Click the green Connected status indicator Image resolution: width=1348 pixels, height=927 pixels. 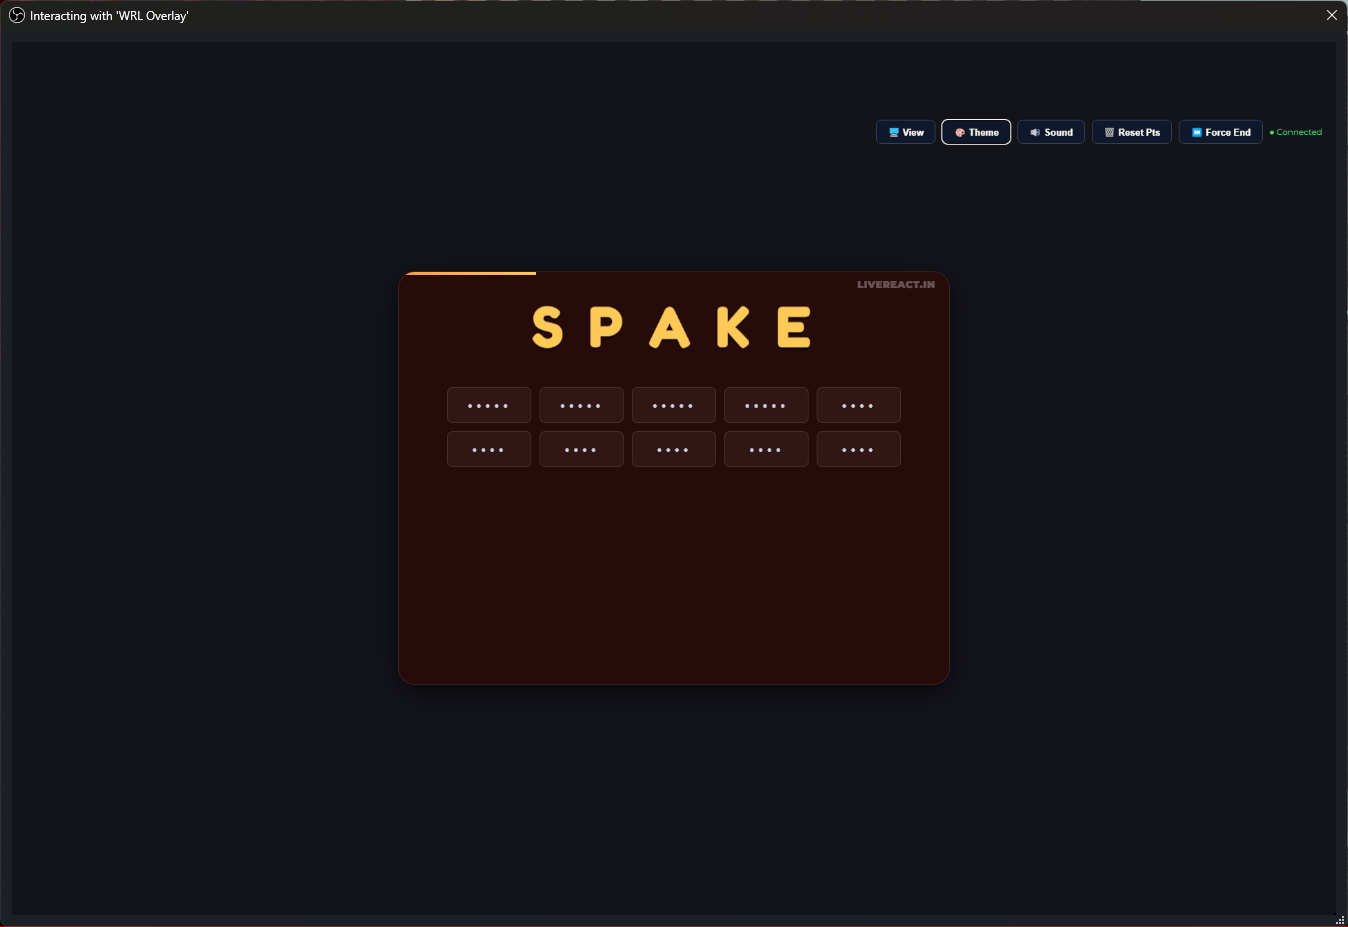pyautogui.click(x=1296, y=132)
